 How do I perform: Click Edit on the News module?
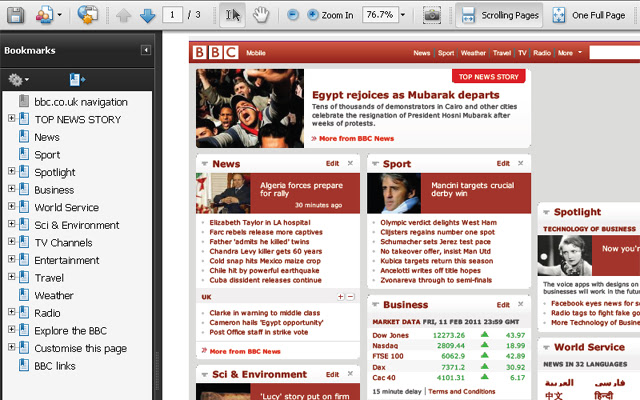(332, 163)
